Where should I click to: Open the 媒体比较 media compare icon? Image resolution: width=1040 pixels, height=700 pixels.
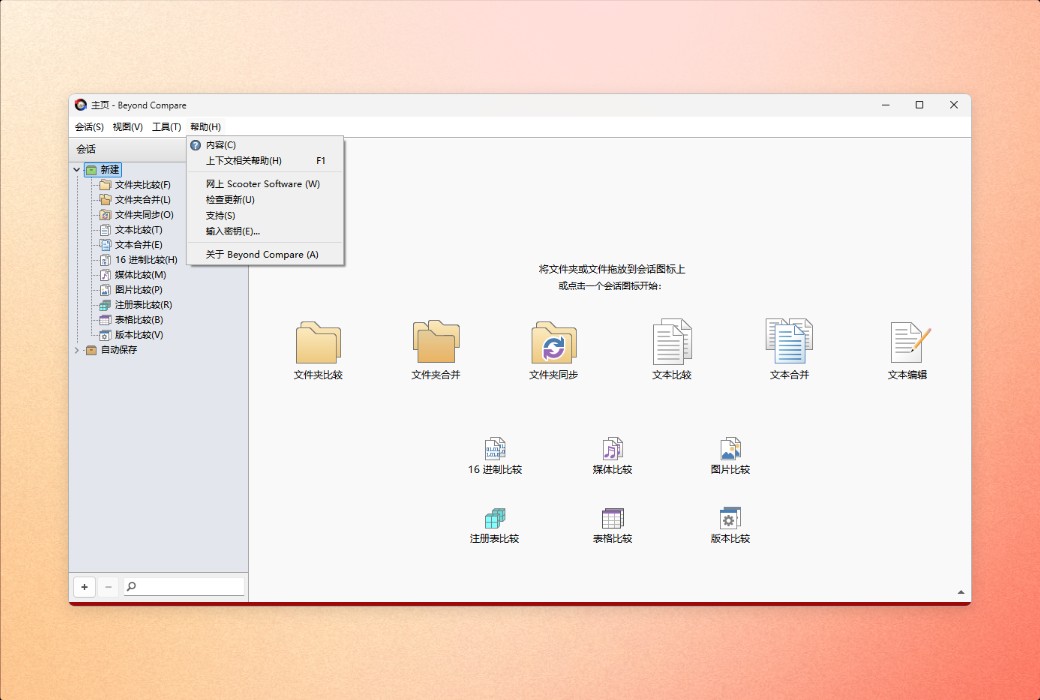click(x=612, y=449)
